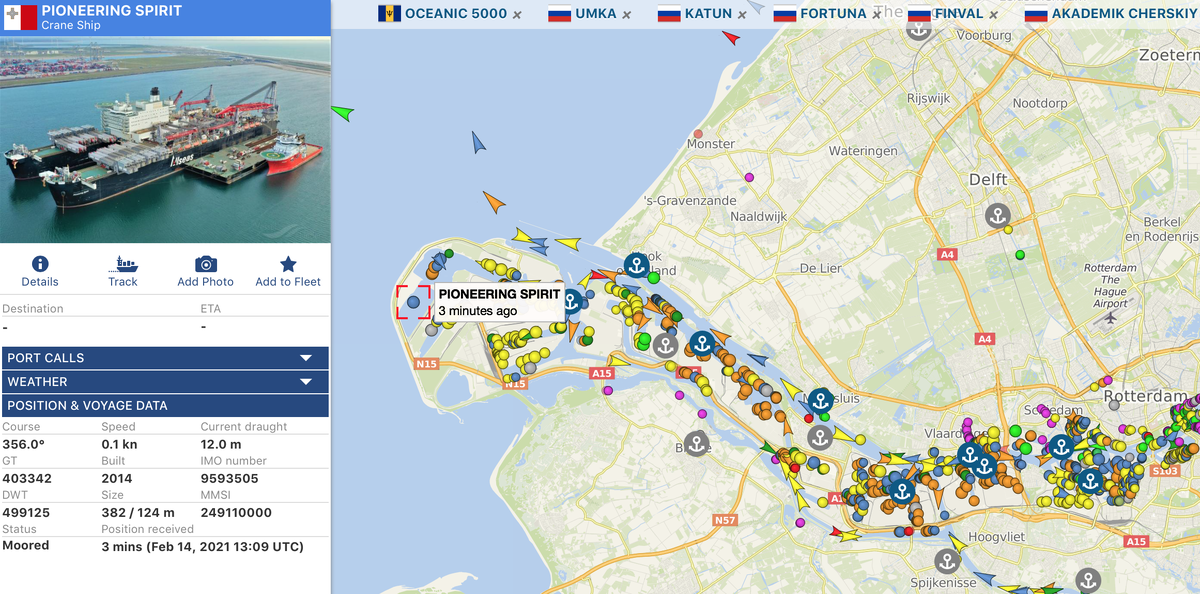Select the Moored status text
The width and height of the screenshot is (1200, 594).
coord(26,546)
